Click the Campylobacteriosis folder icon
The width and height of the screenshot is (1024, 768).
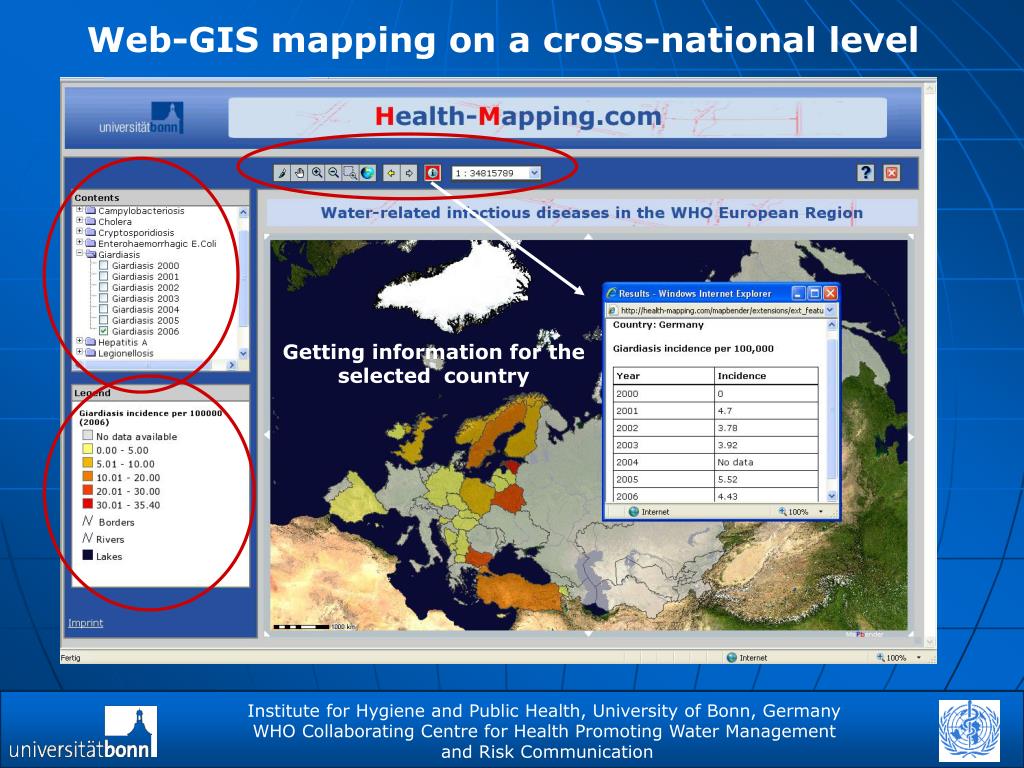[x=91, y=211]
